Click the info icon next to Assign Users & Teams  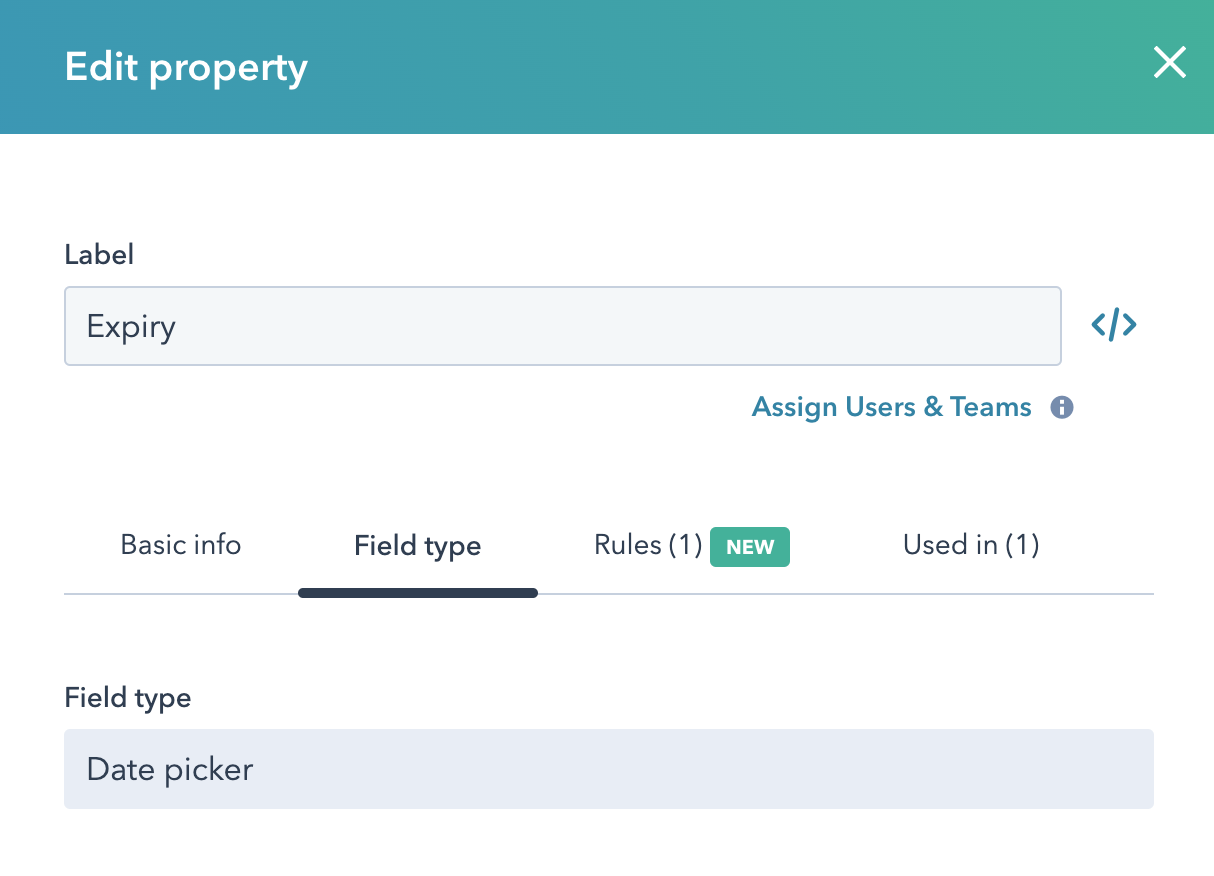click(1062, 407)
